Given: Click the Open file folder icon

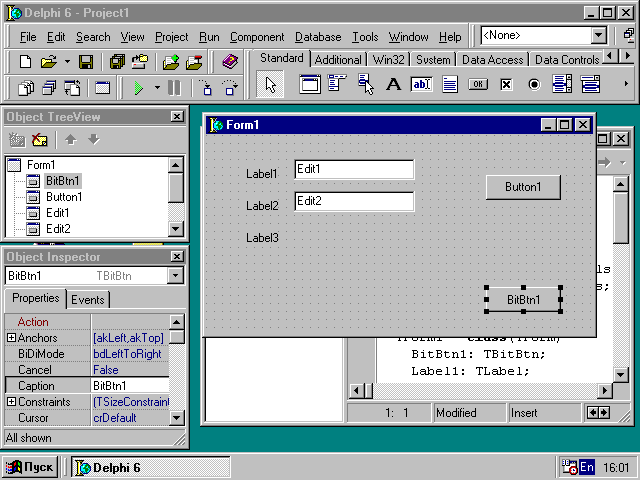Looking at the screenshot, I should click(49, 62).
